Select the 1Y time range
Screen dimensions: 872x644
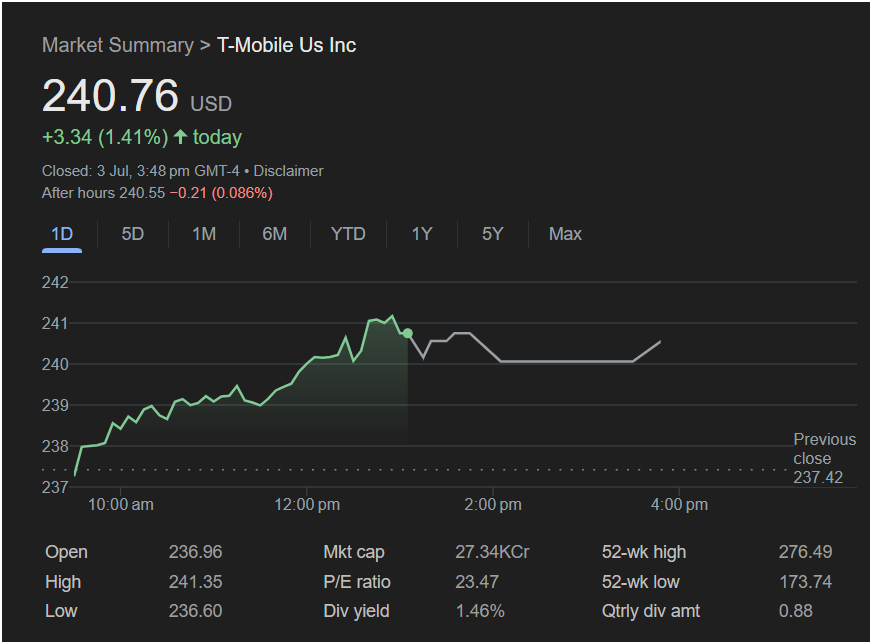tap(422, 234)
